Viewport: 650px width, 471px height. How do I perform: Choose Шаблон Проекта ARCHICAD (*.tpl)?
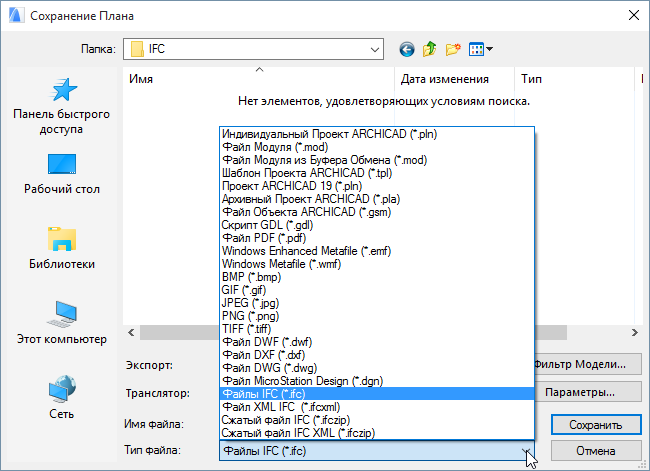click(x=377, y=173)
